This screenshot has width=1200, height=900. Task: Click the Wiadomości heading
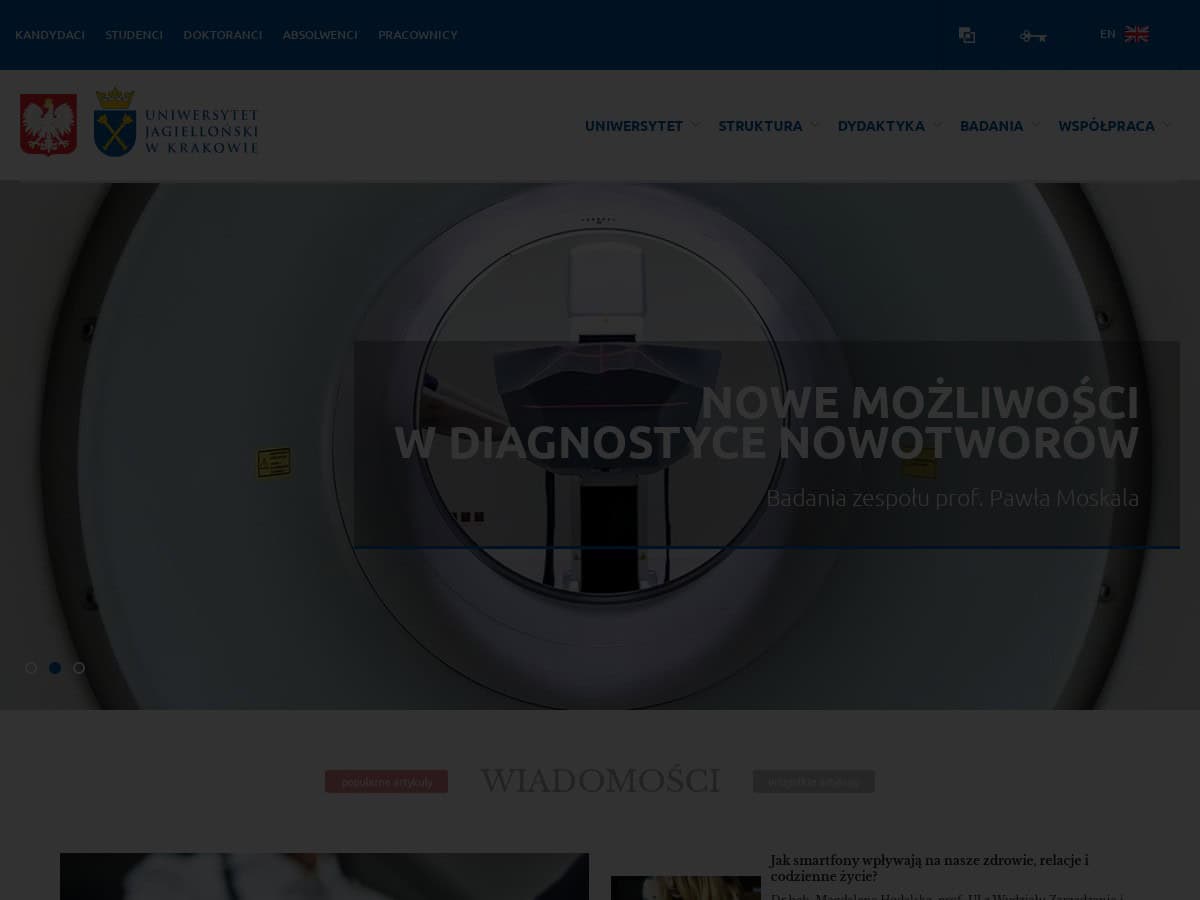pyautogui.click(x=600, y=781)
